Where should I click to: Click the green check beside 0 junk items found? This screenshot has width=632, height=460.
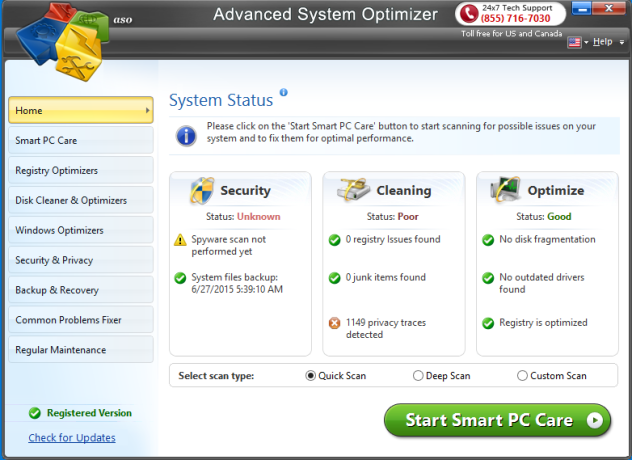335,278
